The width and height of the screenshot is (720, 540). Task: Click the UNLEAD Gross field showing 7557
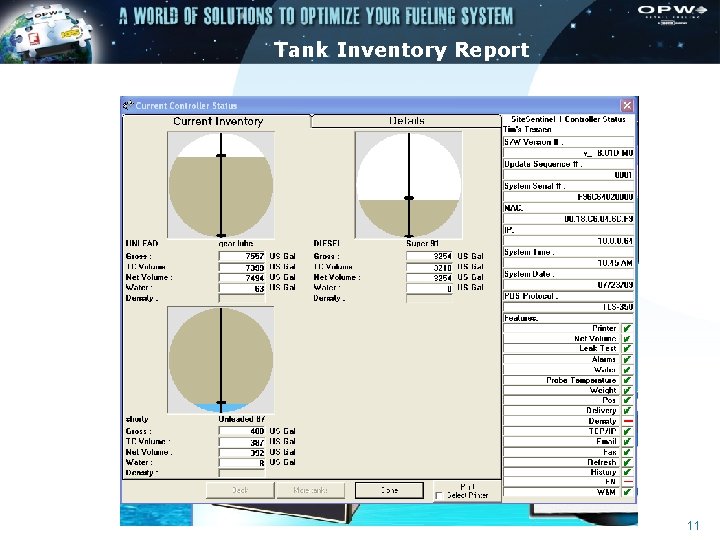(x=242, y=256)
